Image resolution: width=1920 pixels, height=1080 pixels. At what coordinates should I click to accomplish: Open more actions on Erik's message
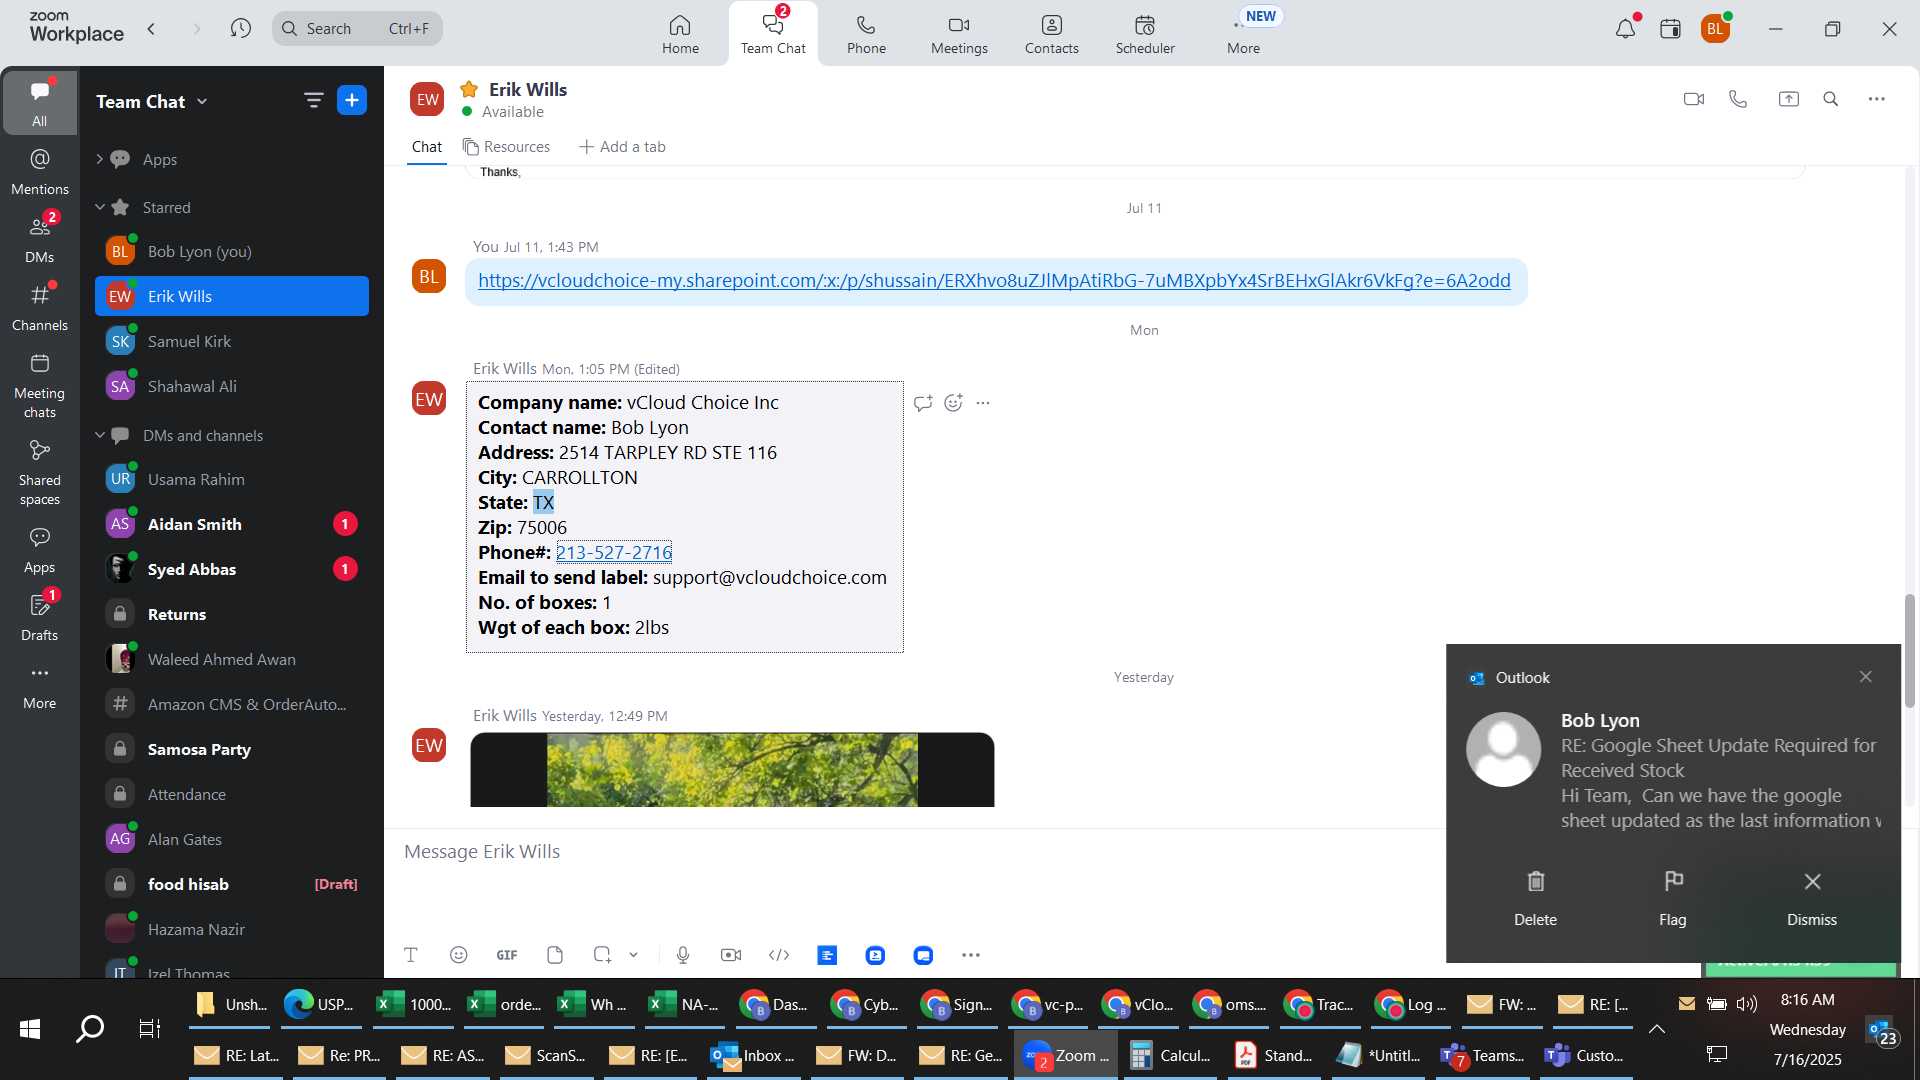pyautogui.click(x=983, y=403)
